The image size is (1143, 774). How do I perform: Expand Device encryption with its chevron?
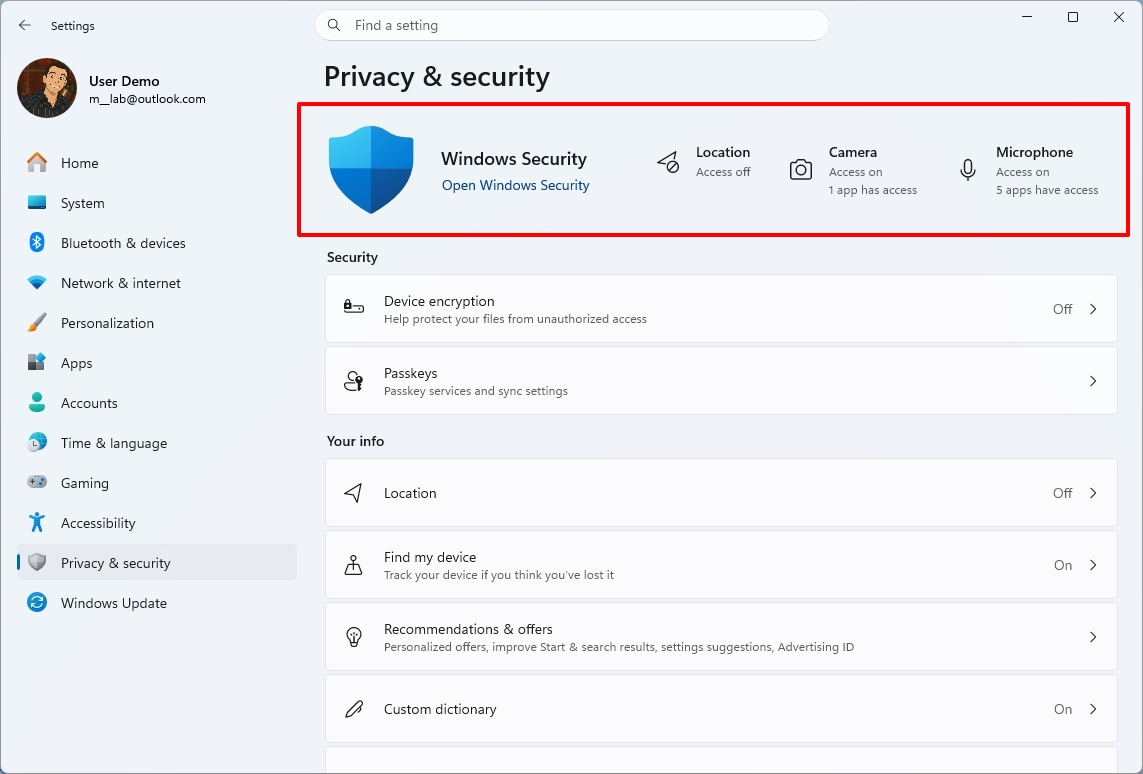(1093, 309)
